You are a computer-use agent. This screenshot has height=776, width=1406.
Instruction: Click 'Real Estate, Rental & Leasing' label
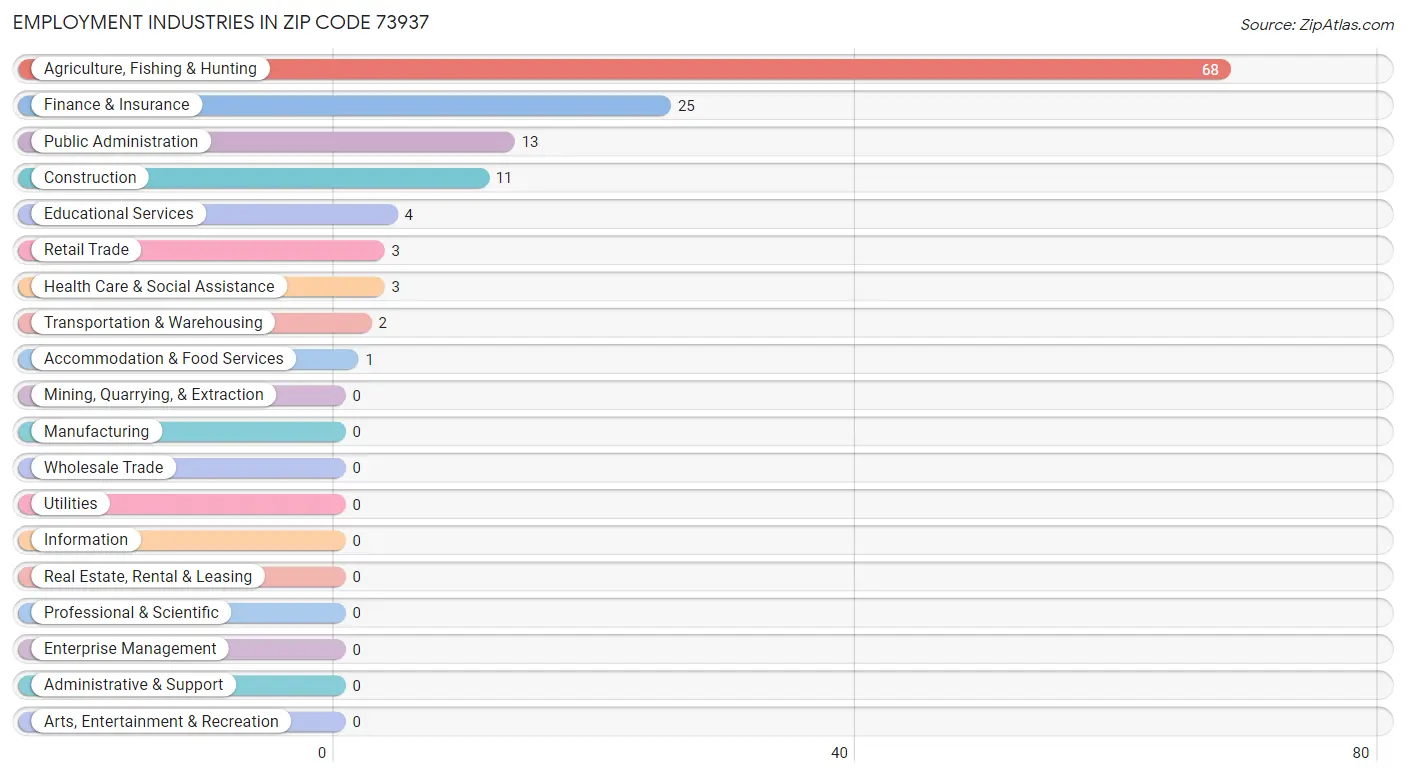pos(148,577)
